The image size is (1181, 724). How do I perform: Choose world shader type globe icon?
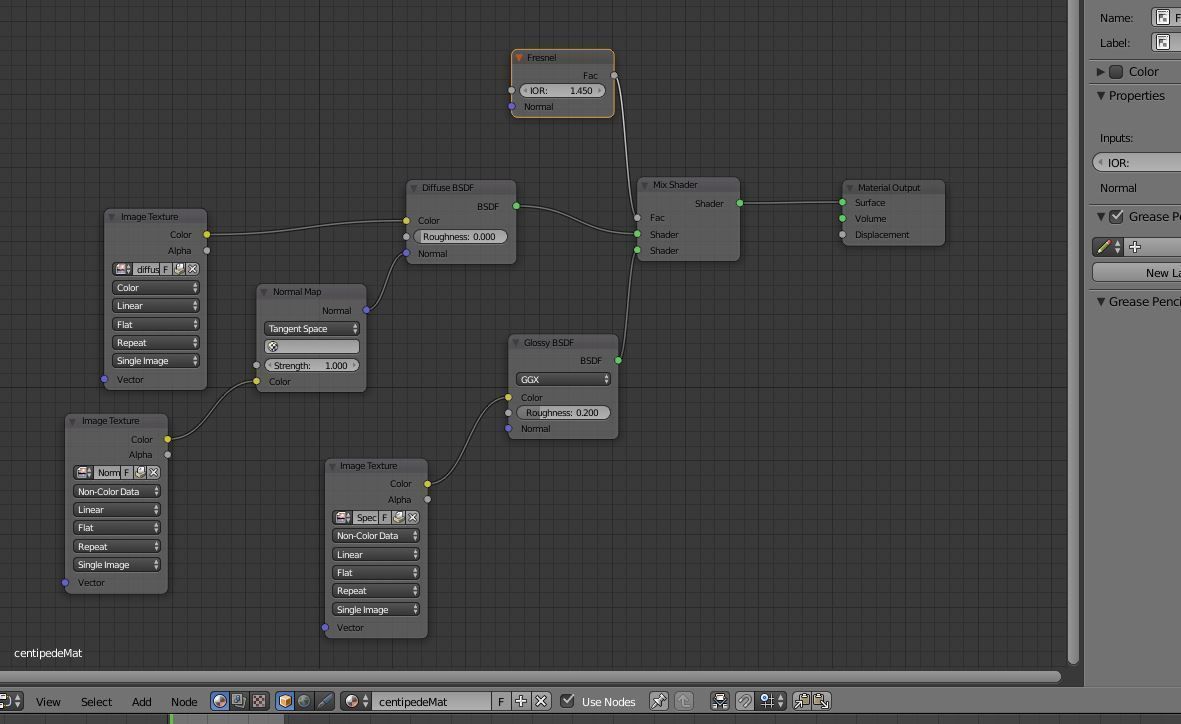pyautogui.click(x=304, y=701)
